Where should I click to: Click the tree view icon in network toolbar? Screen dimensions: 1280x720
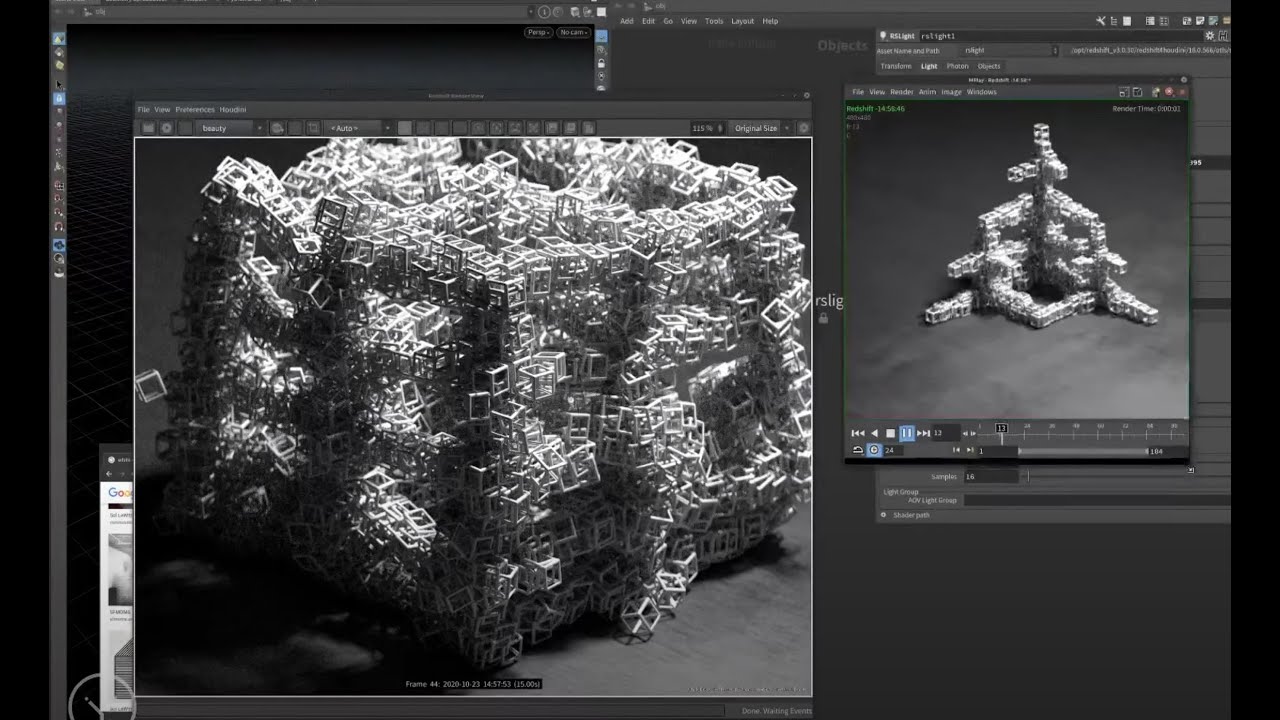(x=1116, y=21)
